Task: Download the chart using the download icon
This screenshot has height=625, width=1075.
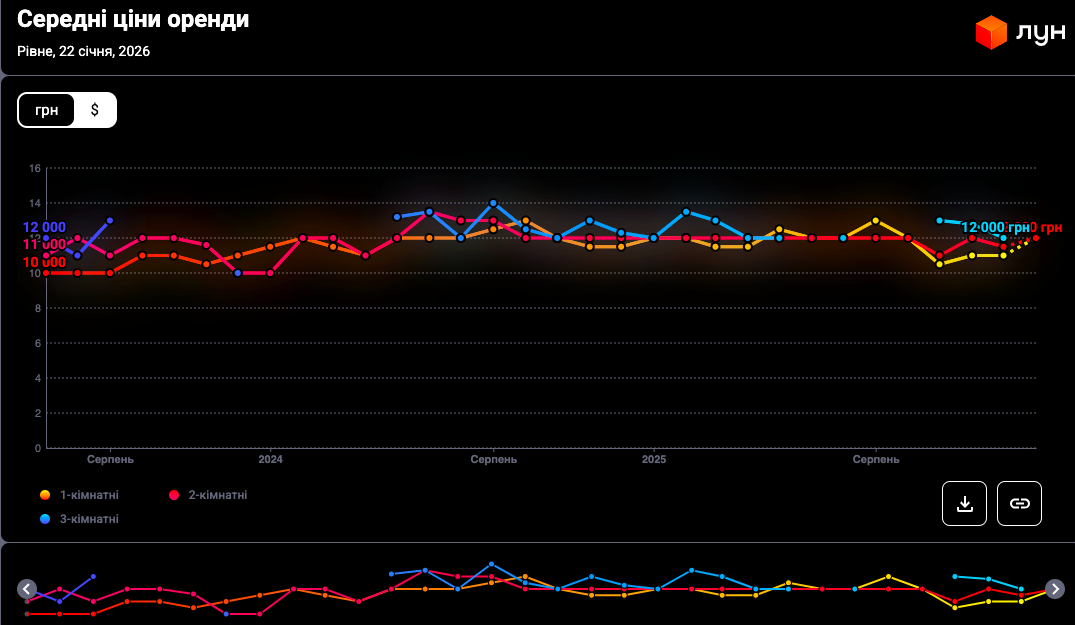Action: (x=964, y=503)
